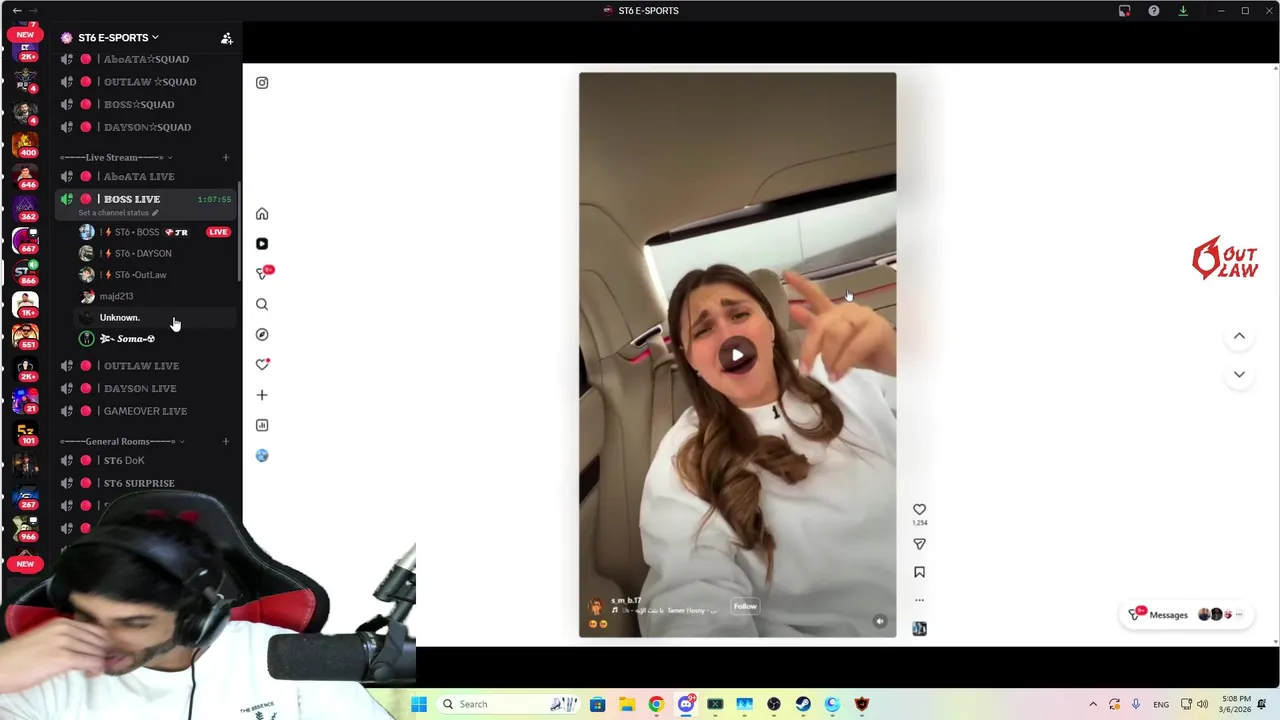
Task: Open the floating Messages button
Action: coord(1186,615)
